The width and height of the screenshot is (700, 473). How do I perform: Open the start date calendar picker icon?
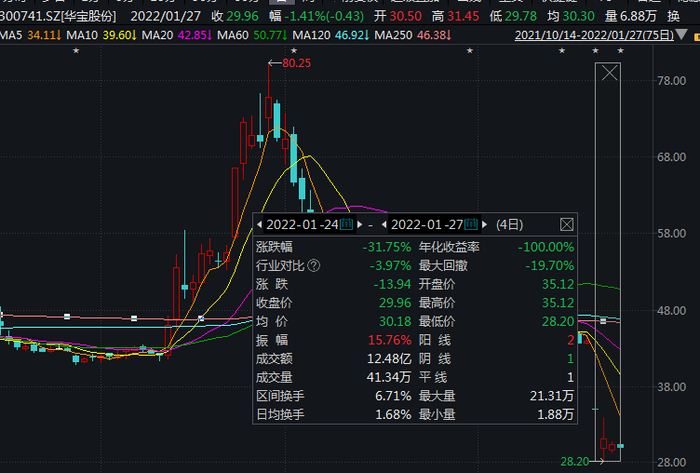(347, 224)
